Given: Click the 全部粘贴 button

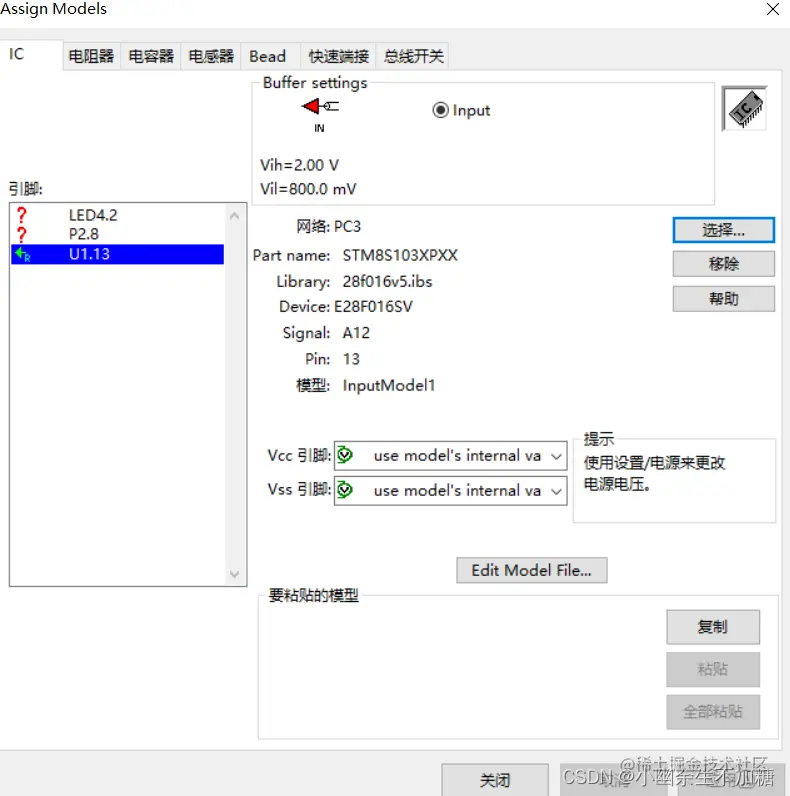Looking at the screenshot, I should [x=713, y=712].
